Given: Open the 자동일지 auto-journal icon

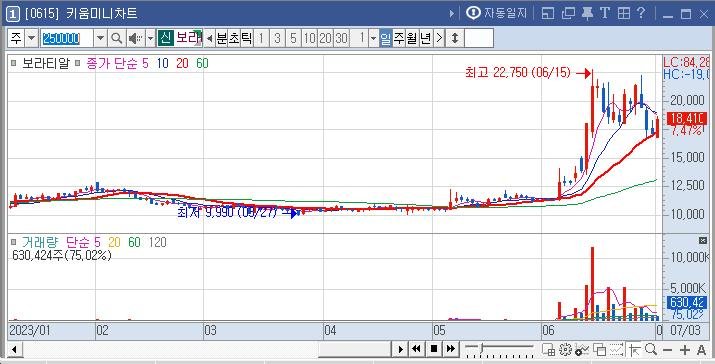Looking at the screenshot, I should click(x=473, y=13).
